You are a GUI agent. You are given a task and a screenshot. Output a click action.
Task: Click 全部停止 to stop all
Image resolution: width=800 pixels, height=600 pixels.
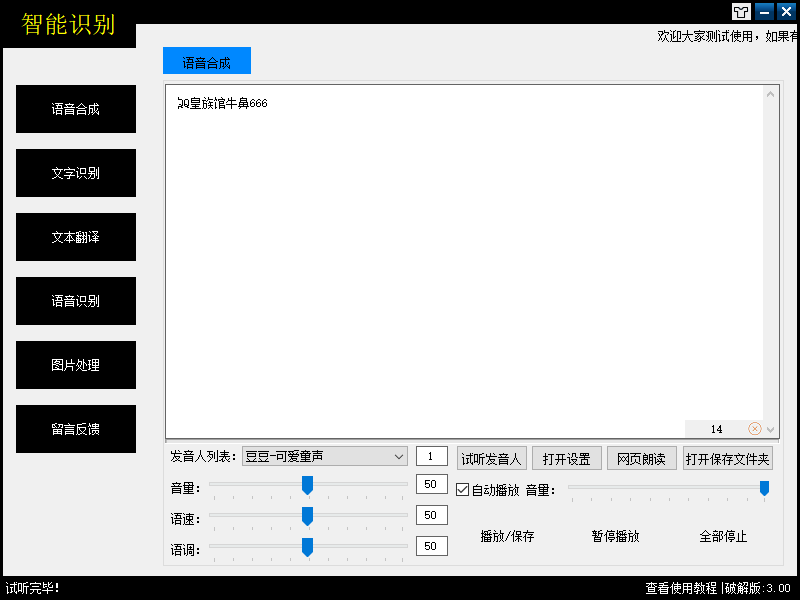point(723,536)
